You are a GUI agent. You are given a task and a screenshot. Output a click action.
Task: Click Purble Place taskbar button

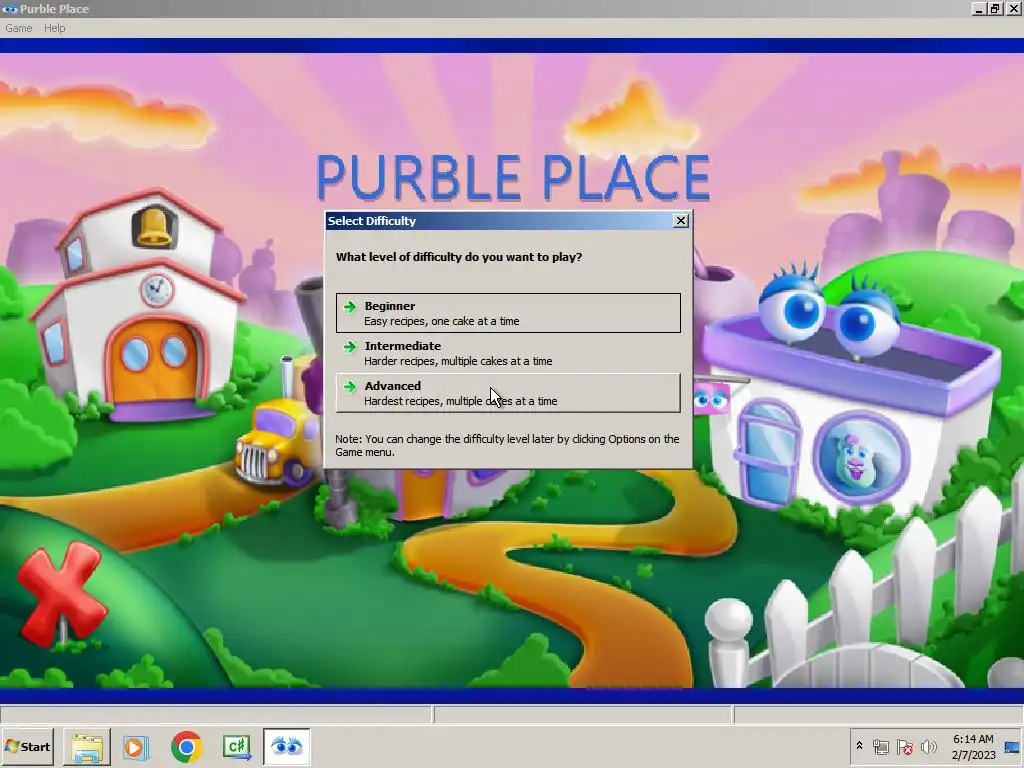(x=287, y=746)
